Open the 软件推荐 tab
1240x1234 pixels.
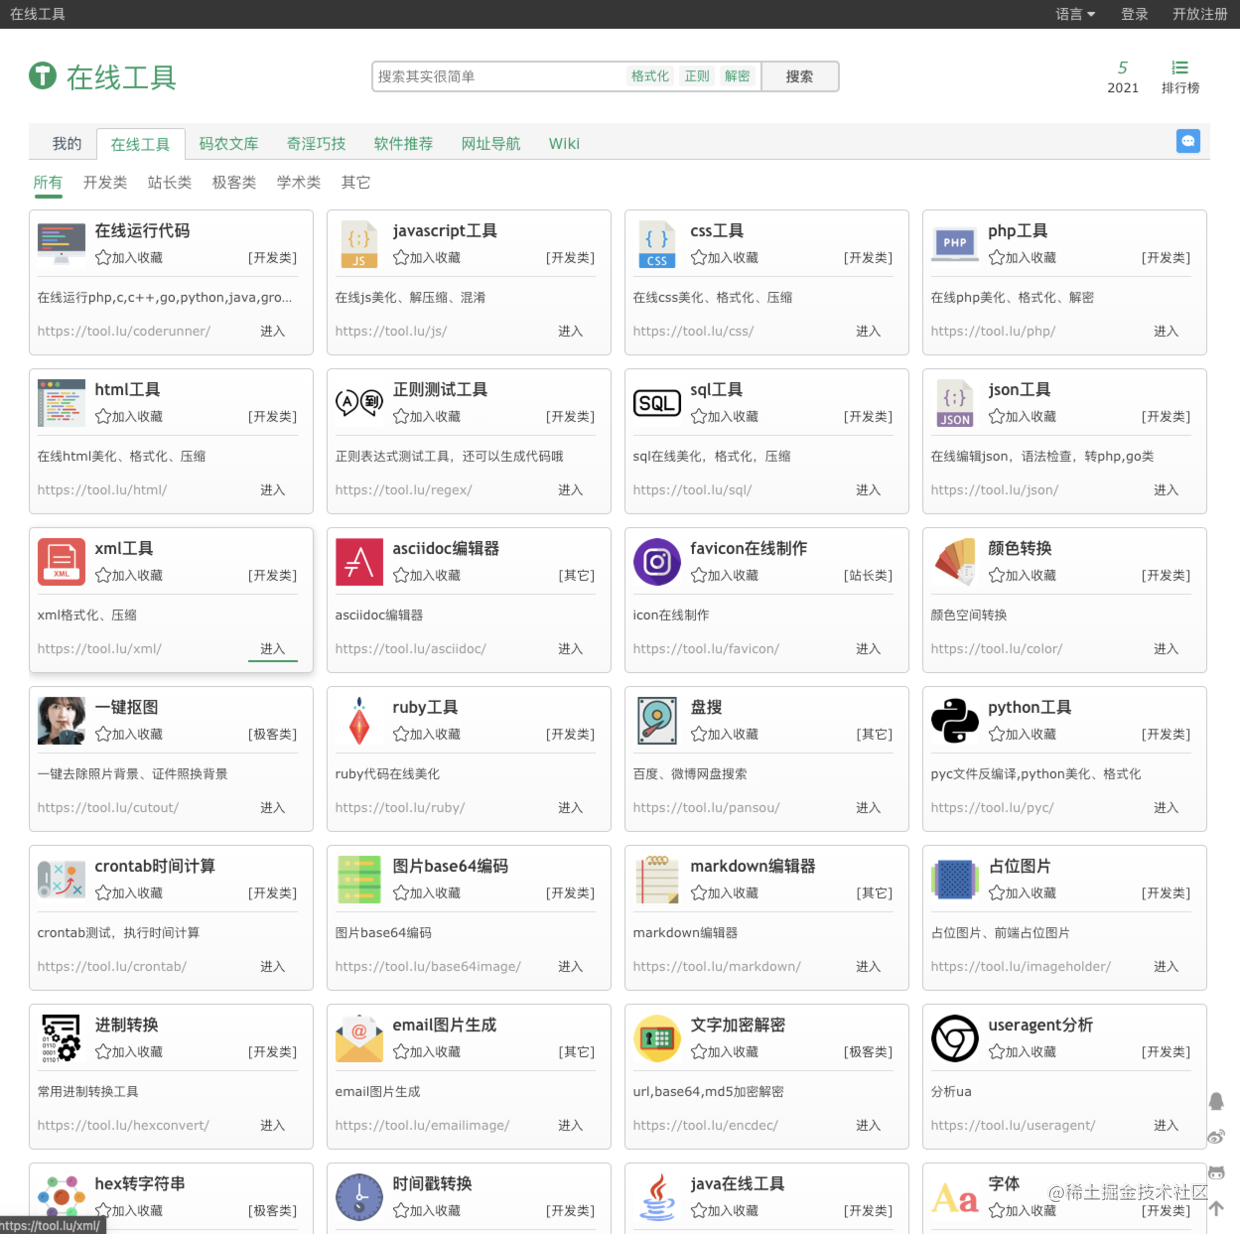click(403, 144)
